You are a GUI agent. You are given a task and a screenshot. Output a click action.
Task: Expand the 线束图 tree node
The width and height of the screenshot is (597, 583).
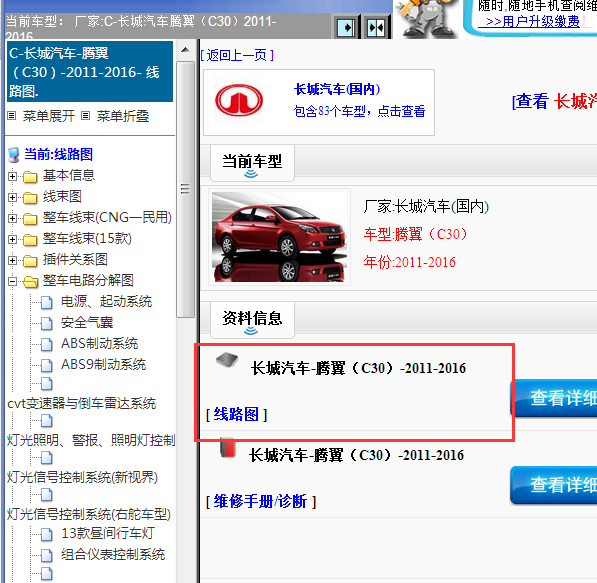click(12, 197)
